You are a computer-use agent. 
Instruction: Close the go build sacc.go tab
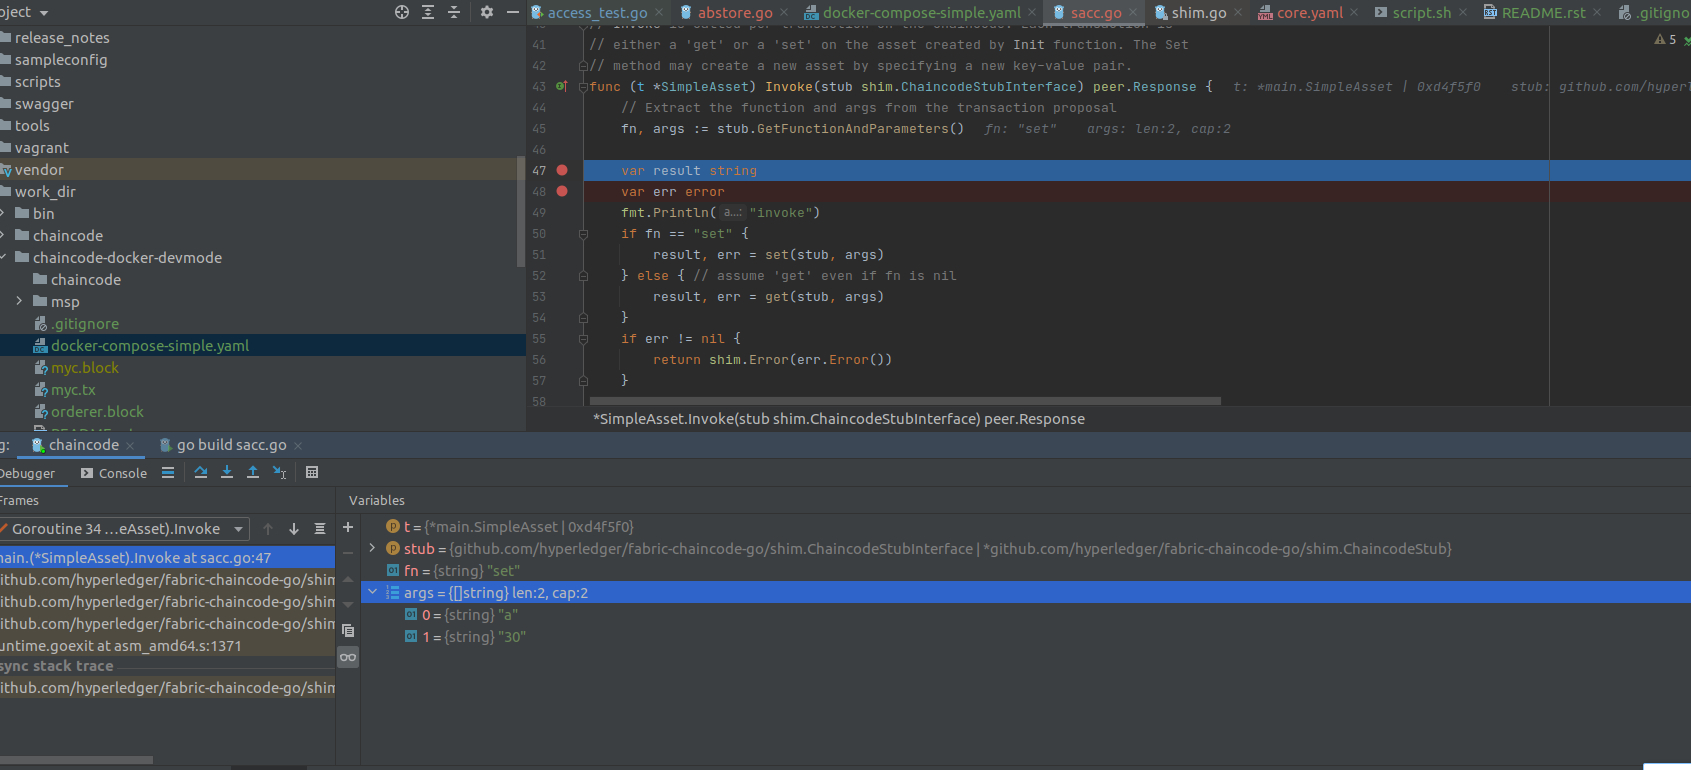pos(298,446)
